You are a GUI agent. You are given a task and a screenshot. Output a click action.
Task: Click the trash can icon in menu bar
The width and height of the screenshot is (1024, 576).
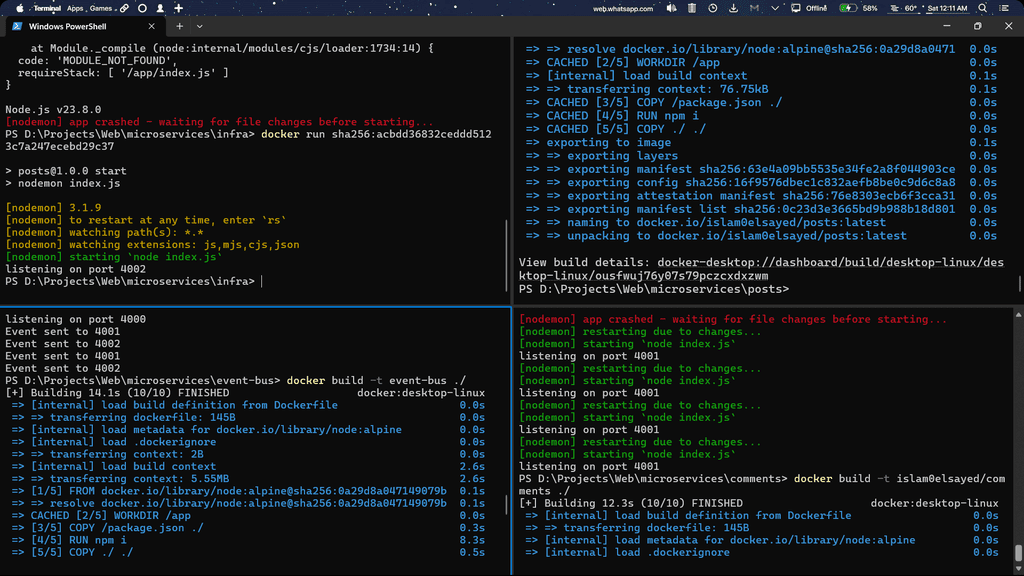[692, 8]
